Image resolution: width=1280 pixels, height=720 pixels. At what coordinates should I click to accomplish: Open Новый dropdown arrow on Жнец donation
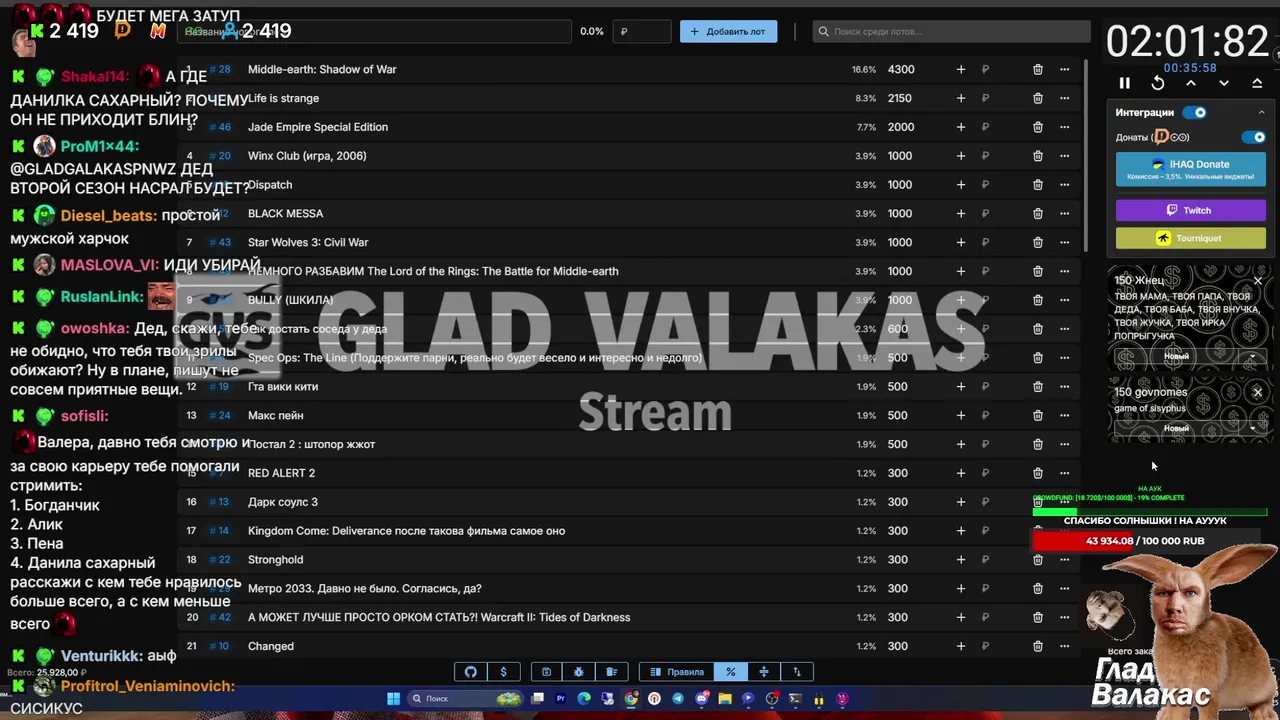tap(1252, 357)
